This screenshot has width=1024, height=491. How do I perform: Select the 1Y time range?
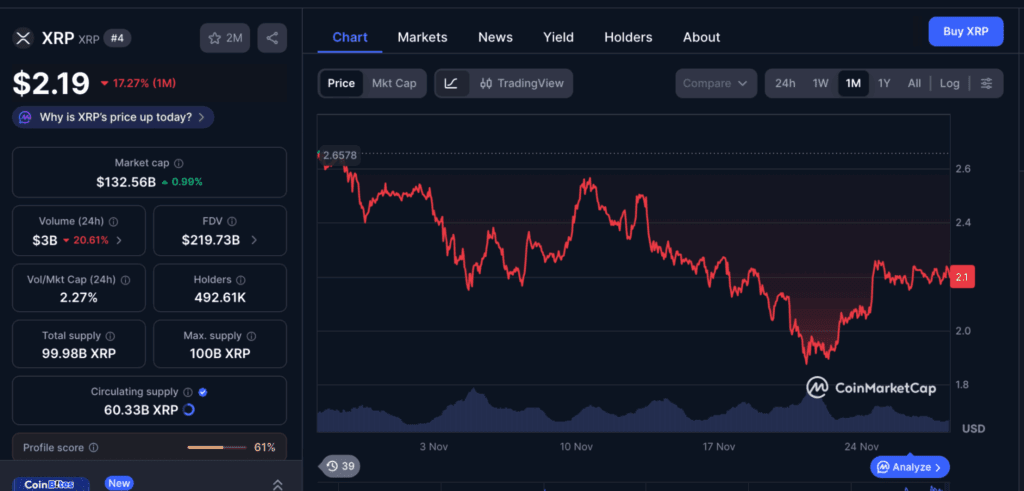pos(884,83)
